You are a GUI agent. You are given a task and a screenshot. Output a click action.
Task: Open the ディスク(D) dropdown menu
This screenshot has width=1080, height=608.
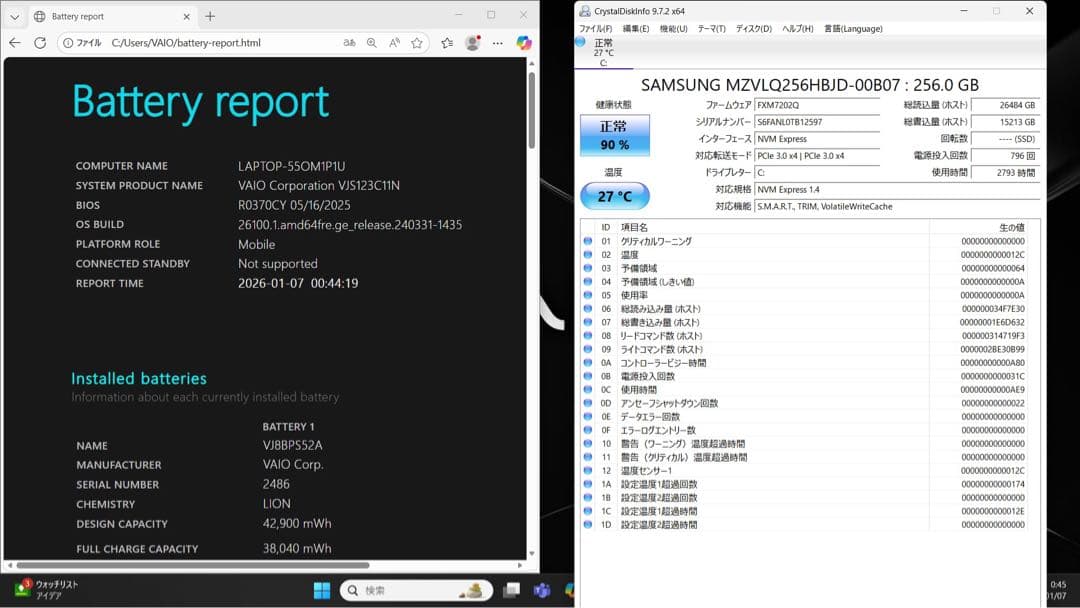coord(756,28)
